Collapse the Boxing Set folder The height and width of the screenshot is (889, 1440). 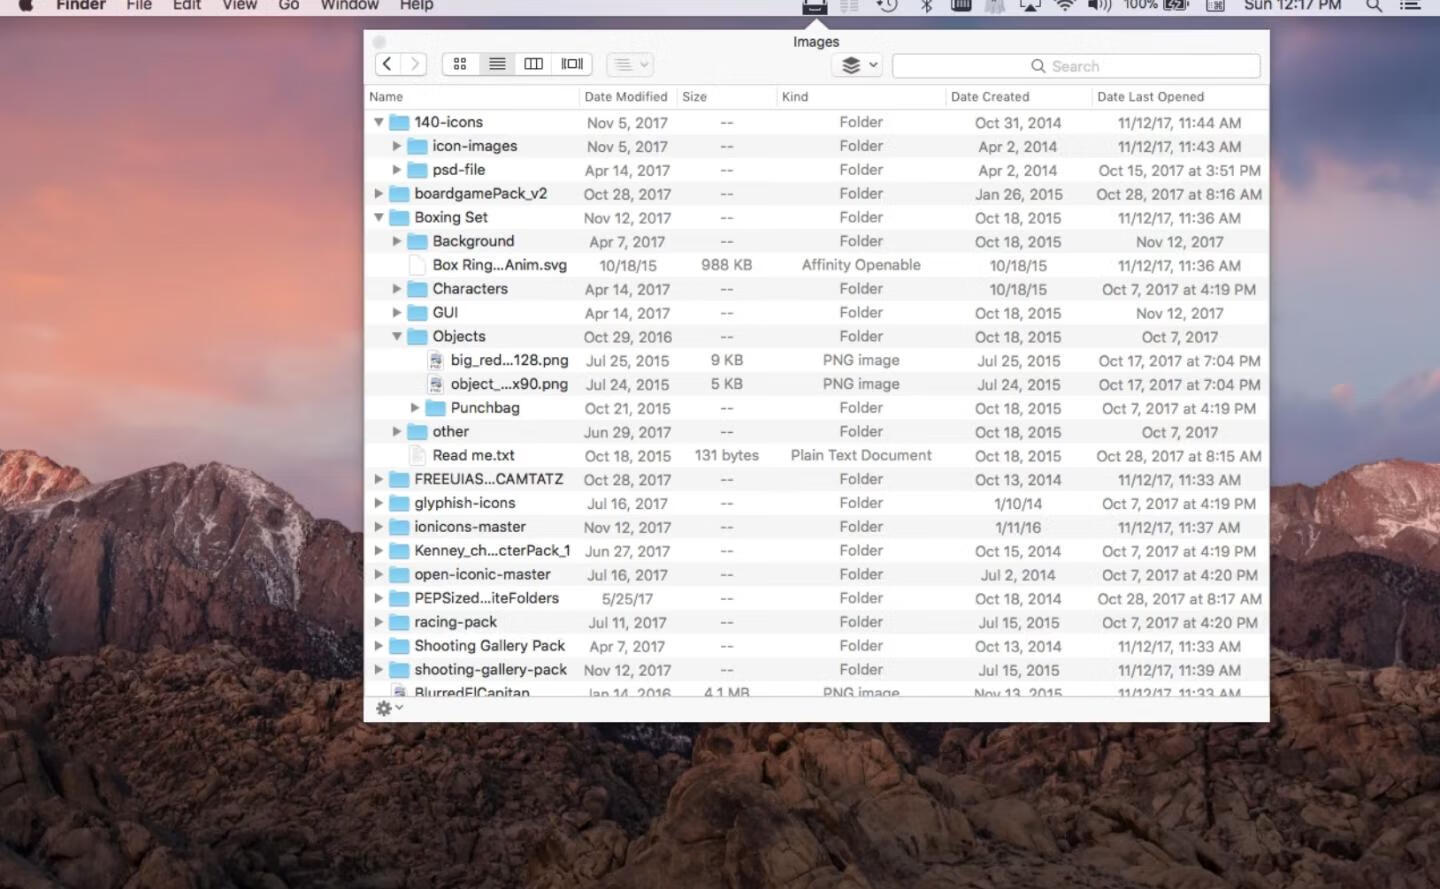pos(379,217)
